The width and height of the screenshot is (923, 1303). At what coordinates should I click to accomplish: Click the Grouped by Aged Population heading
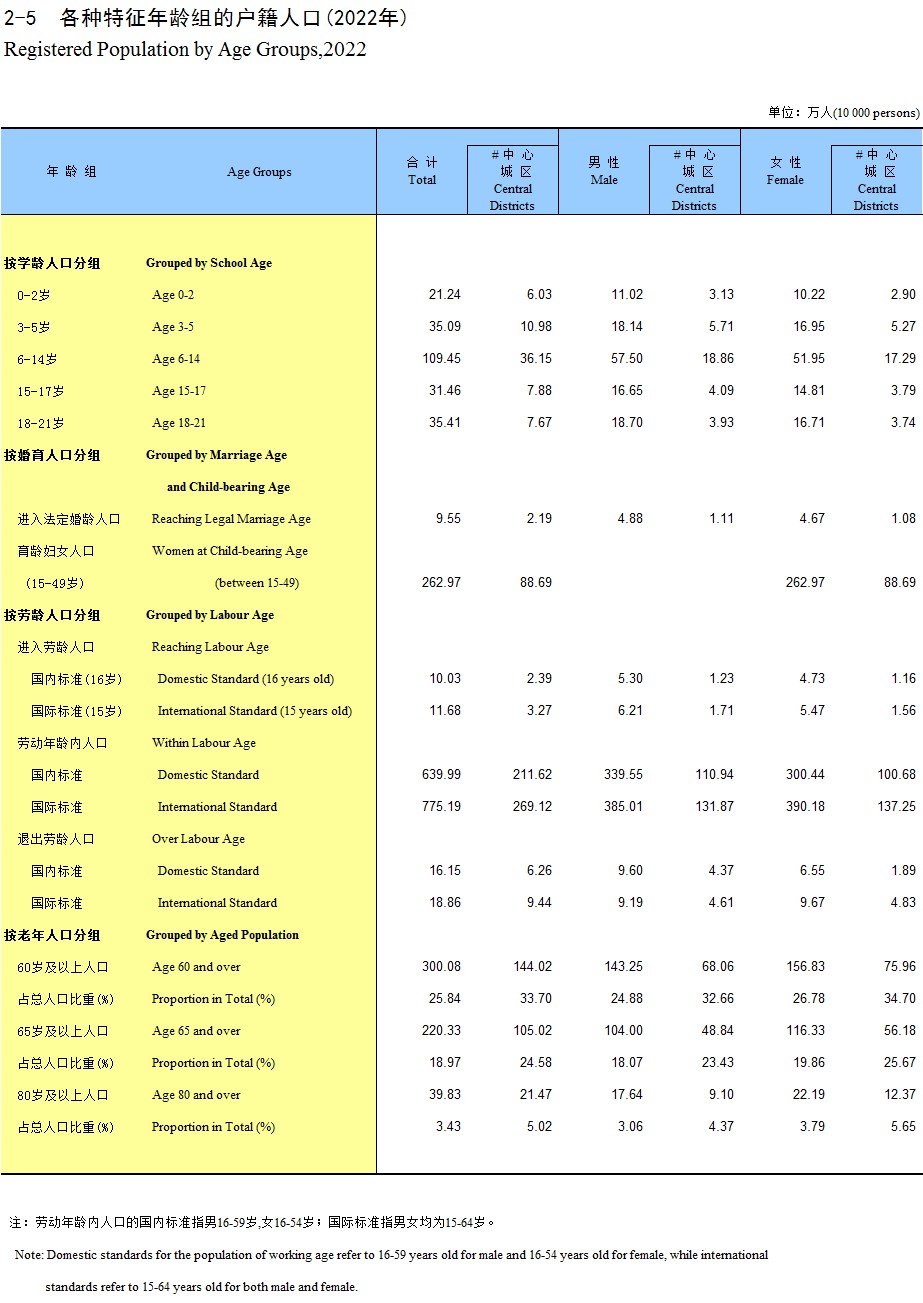pos(222,935)
